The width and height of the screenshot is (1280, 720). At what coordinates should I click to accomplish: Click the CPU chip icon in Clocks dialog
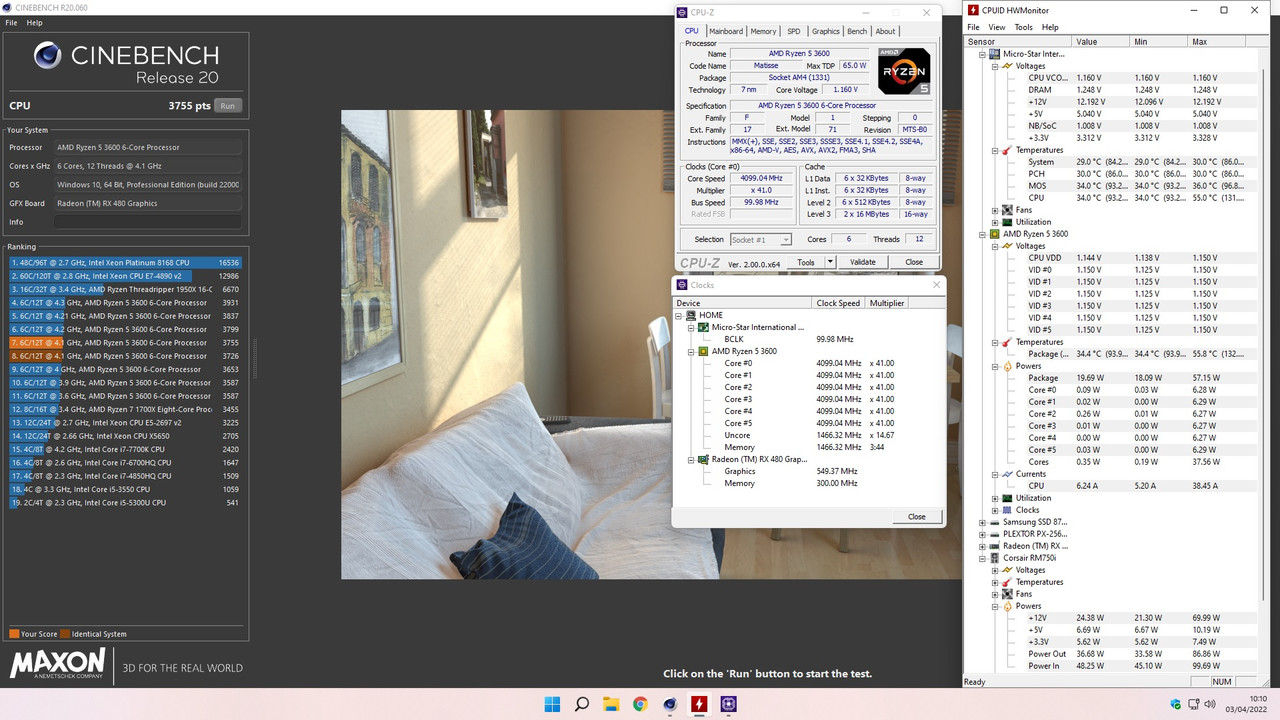pyautogui.click(x=704, y=351)
